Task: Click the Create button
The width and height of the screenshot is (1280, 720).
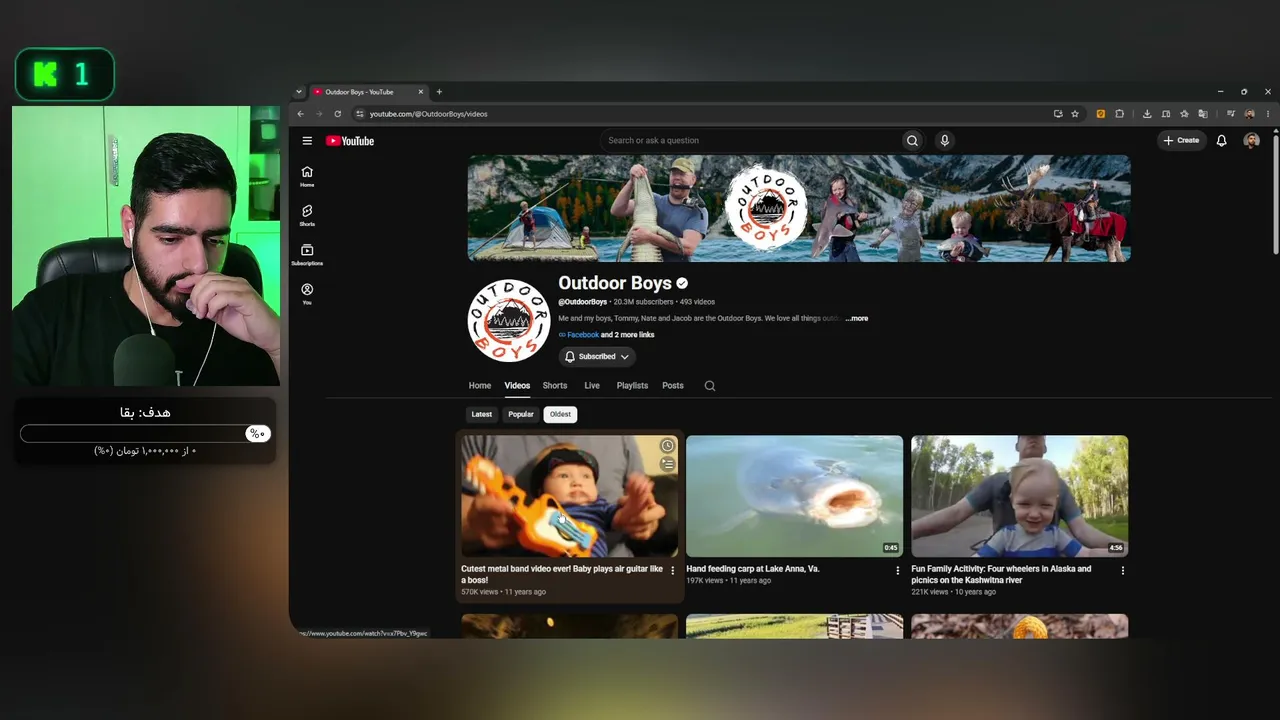Action: 1182,141
